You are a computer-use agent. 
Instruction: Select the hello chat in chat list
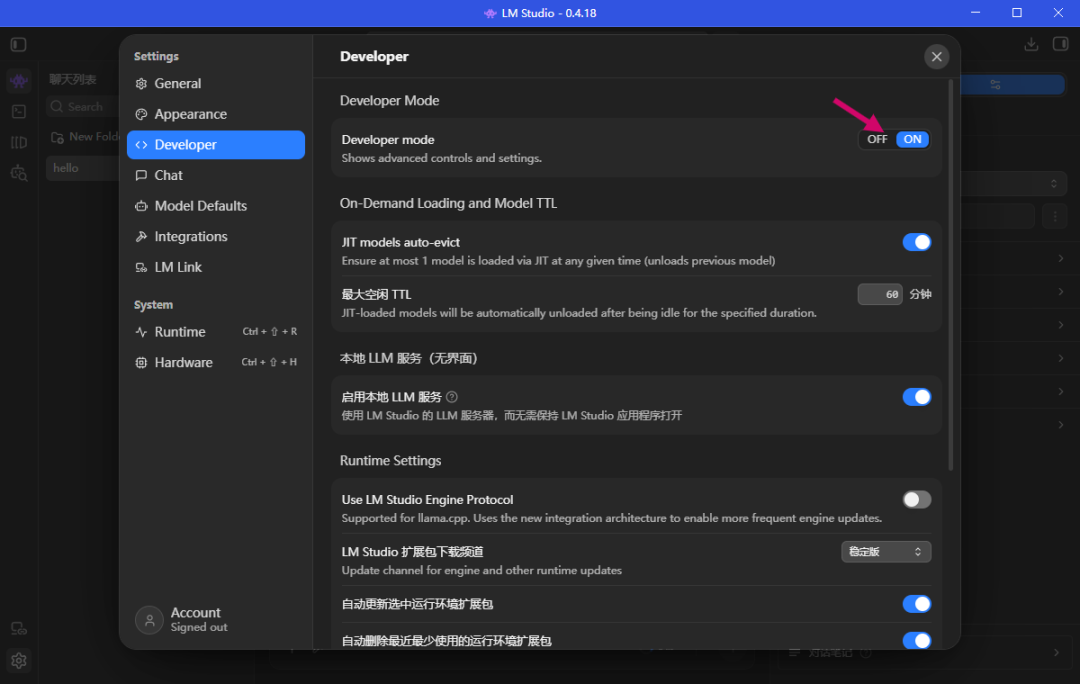(x=83, y=168)
